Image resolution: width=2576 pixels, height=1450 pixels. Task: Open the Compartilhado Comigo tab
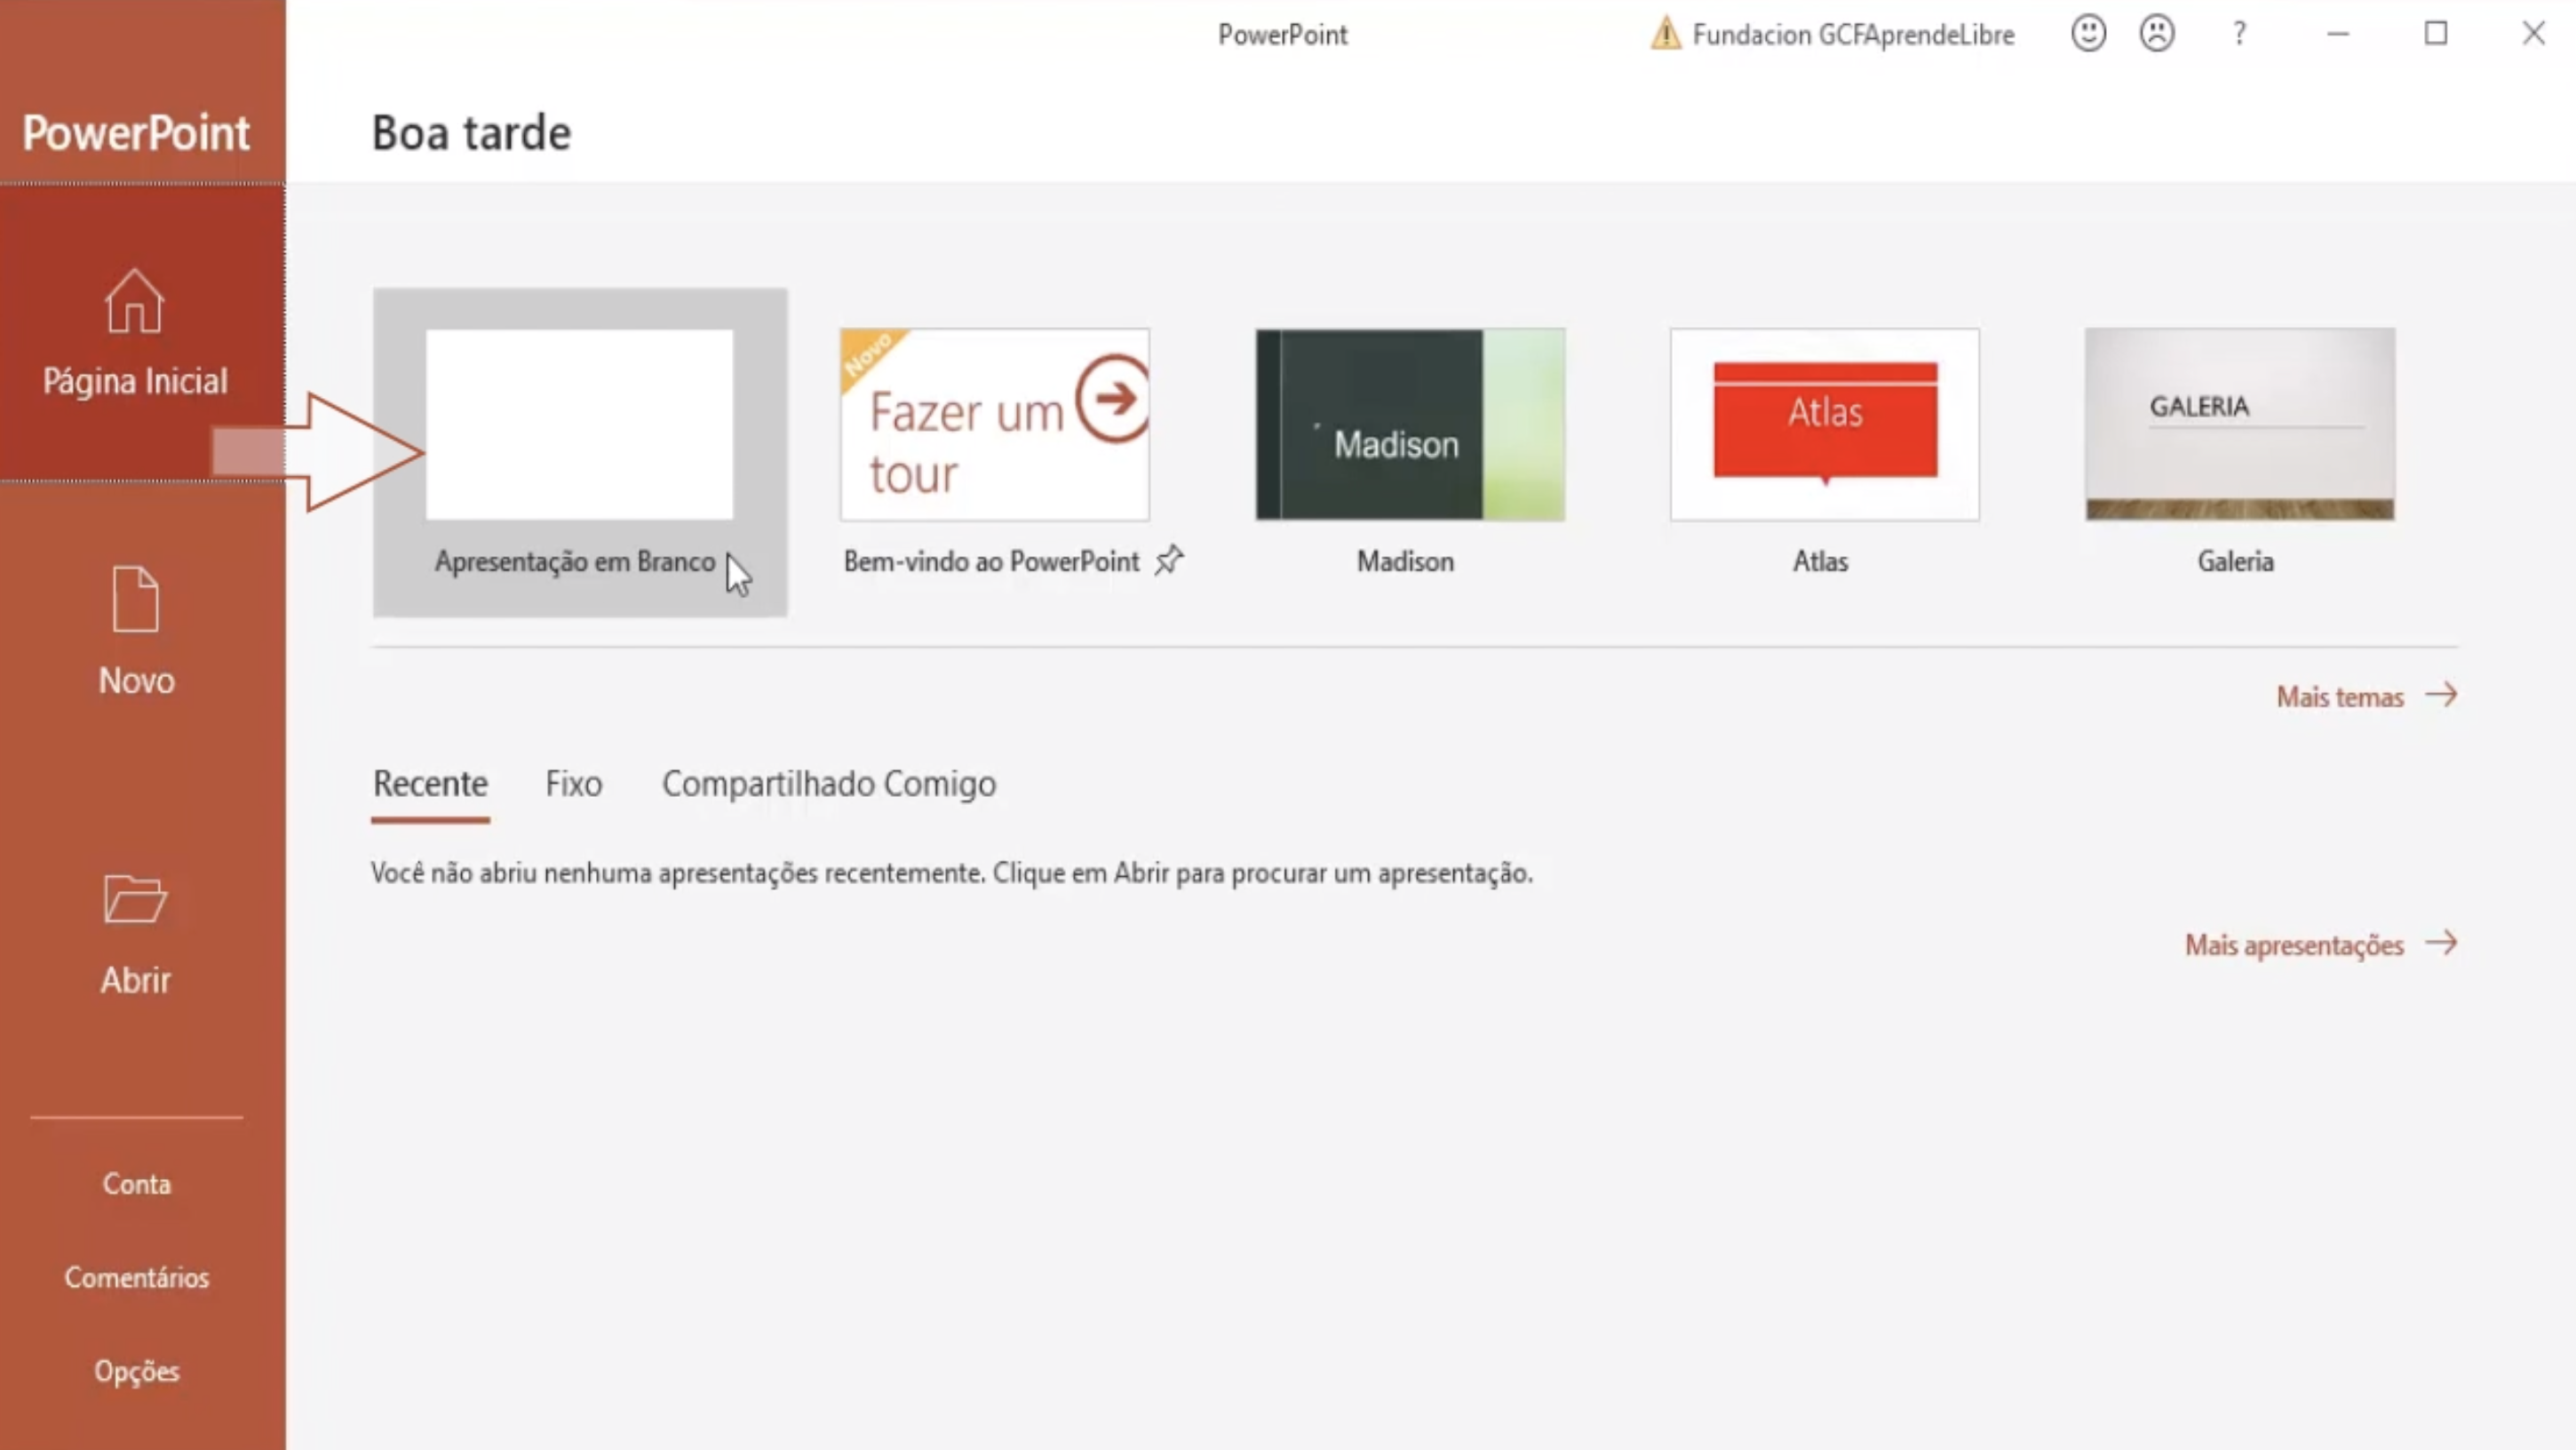click(x=829, y=784)
